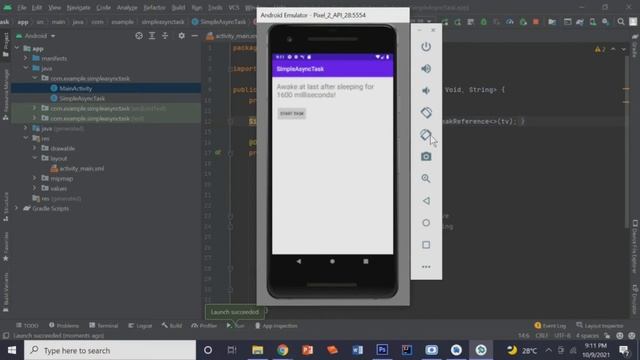Expand the java (generated) folder
Viewport: 640px width, 360px height.
(x=26, y=128)
